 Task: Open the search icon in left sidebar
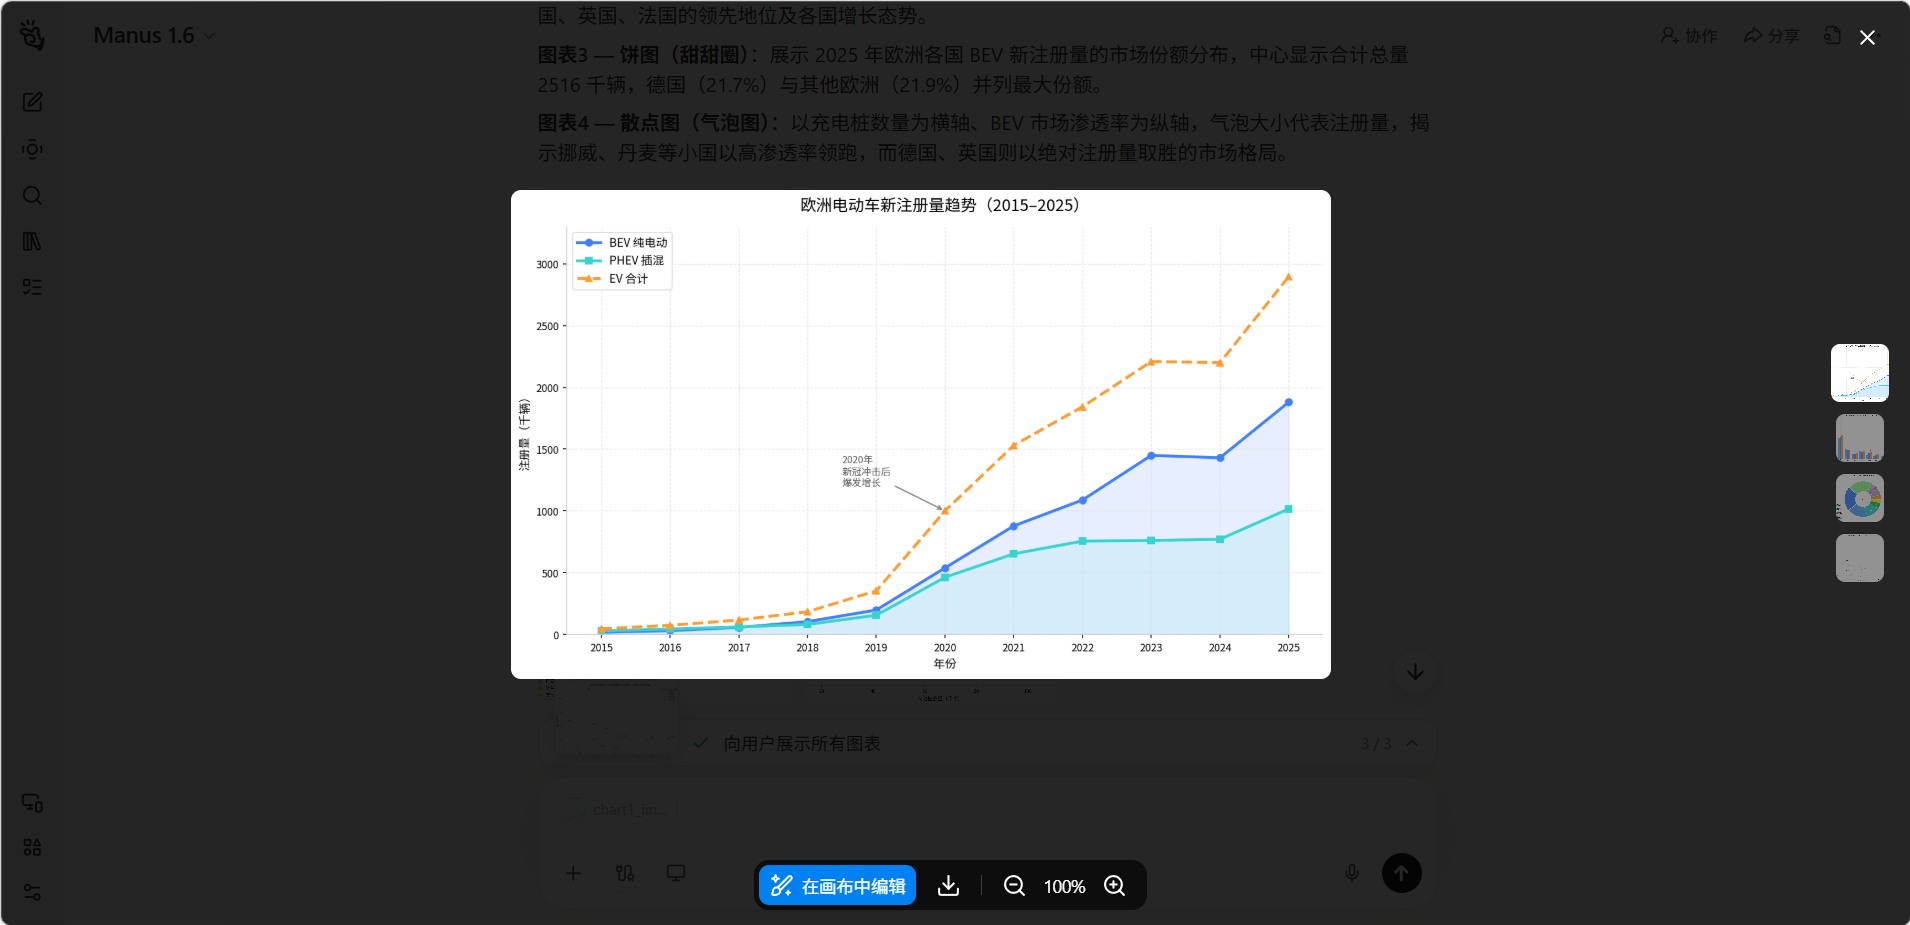[x=32, y=196]
